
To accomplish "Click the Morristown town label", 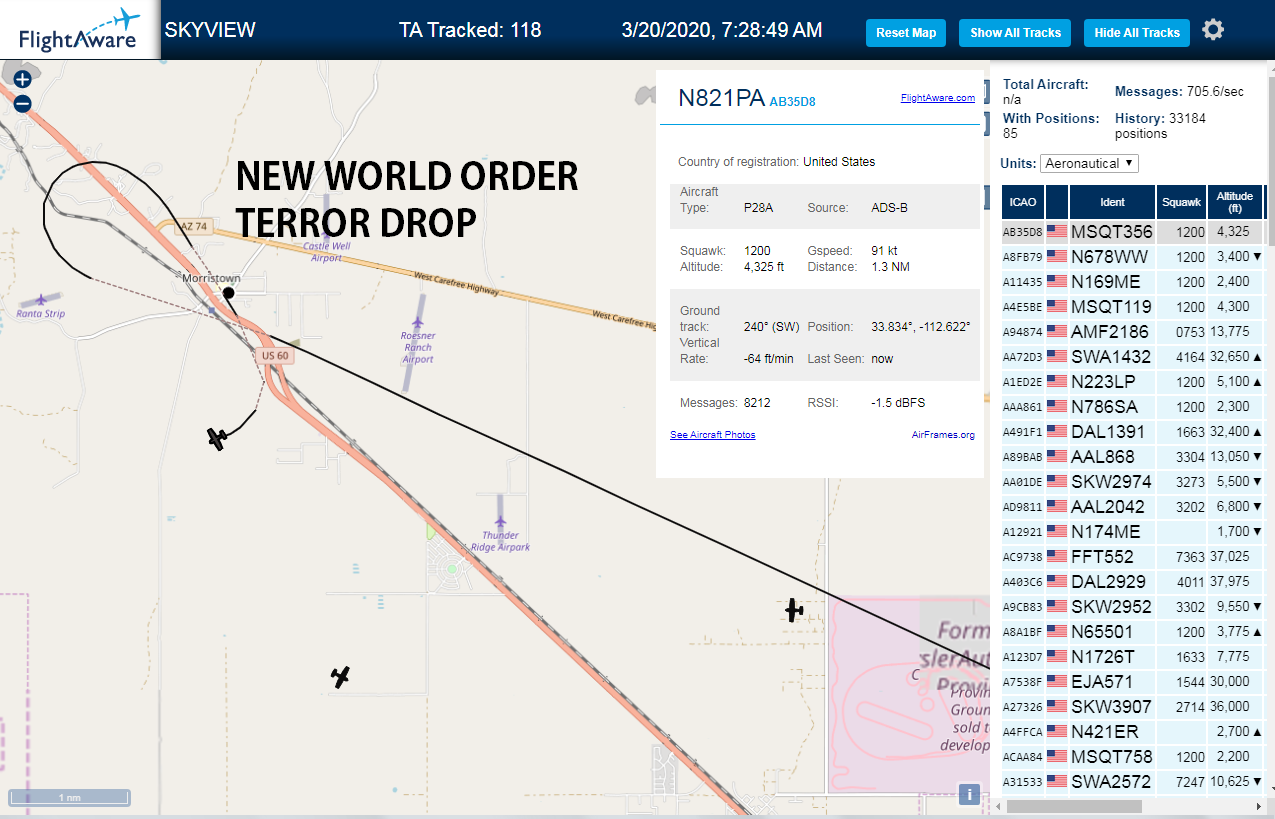I will (x=212, y=277).
